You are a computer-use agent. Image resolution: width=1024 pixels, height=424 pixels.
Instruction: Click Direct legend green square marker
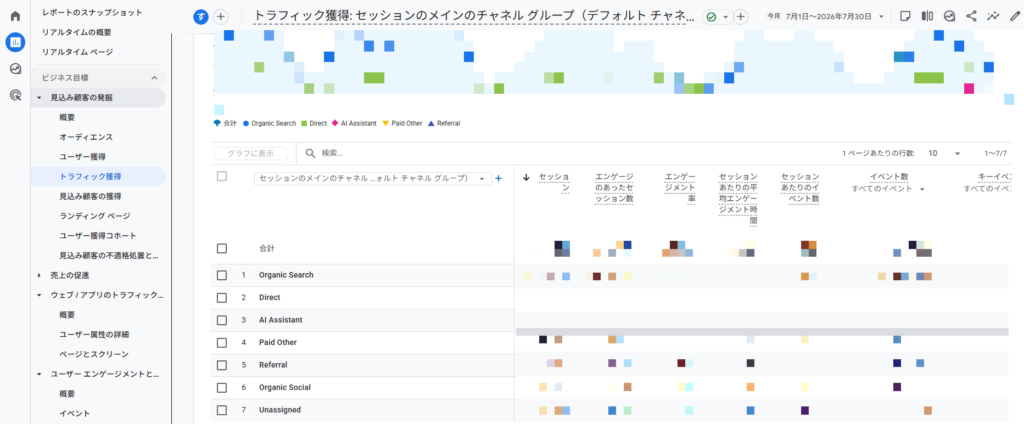pos(304,123)
